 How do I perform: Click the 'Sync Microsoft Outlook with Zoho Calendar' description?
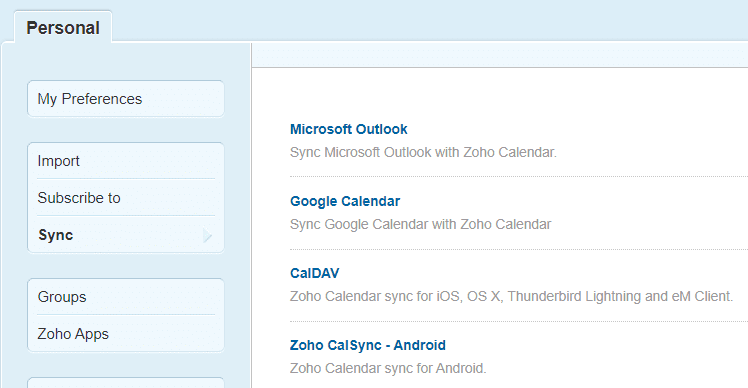pos(423,152)
